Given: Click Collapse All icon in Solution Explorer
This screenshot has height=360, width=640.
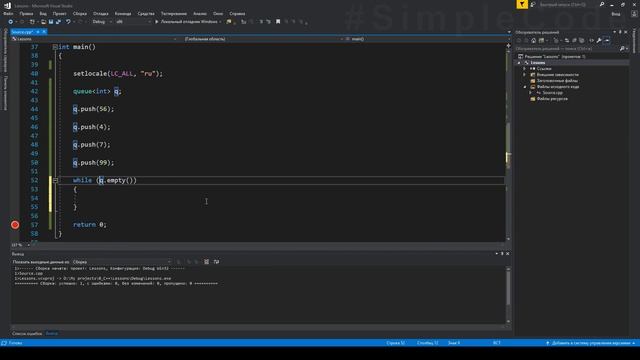Looking at the screenshot, I should 574,40.
